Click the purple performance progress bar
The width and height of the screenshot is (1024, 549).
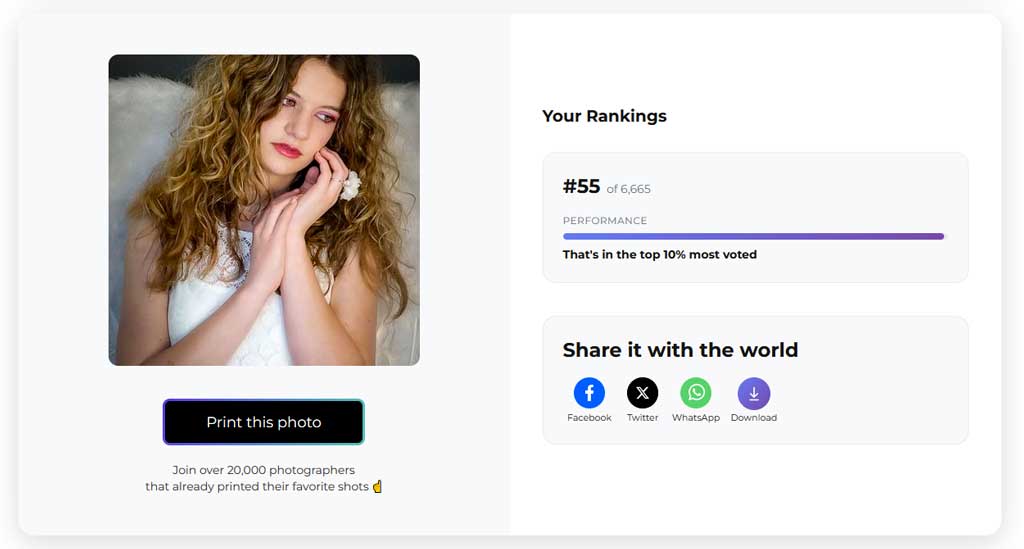point(753,237)
